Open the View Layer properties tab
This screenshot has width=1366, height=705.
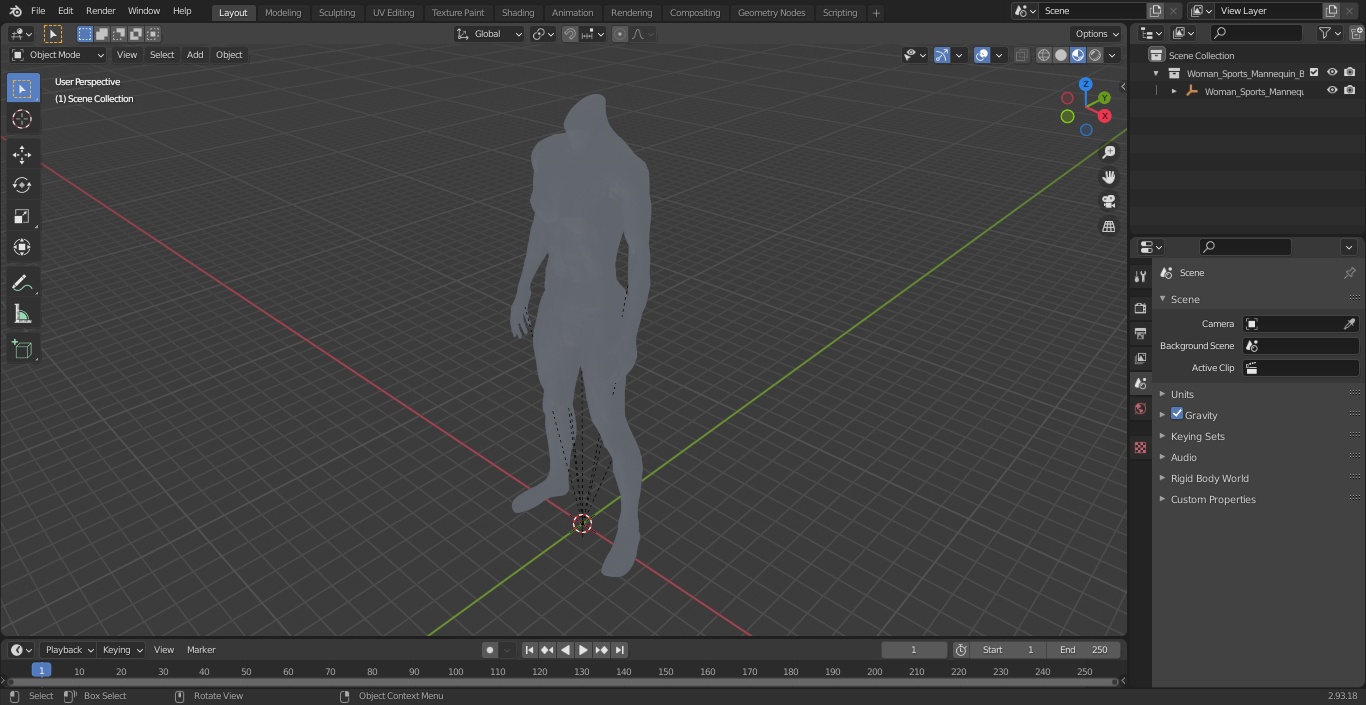pyautogui.click(x=1140, y=358)
